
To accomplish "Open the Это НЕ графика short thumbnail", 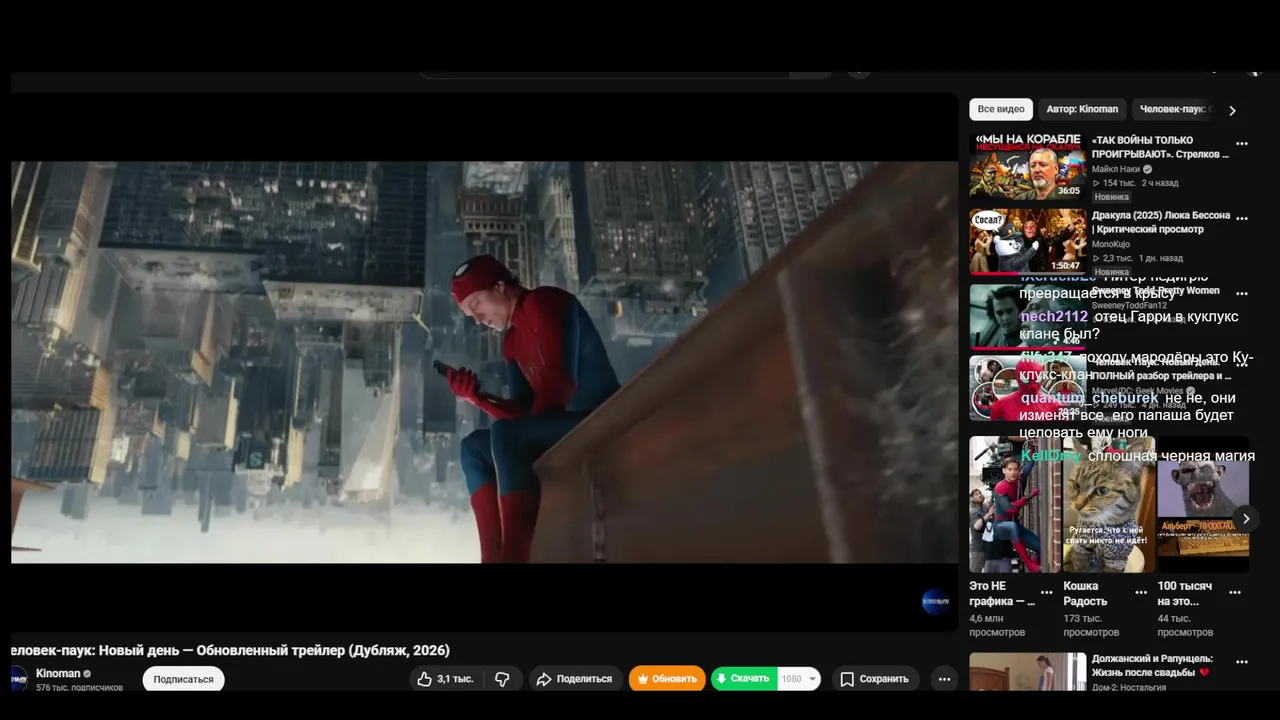I will click(x=1015, y=504).
